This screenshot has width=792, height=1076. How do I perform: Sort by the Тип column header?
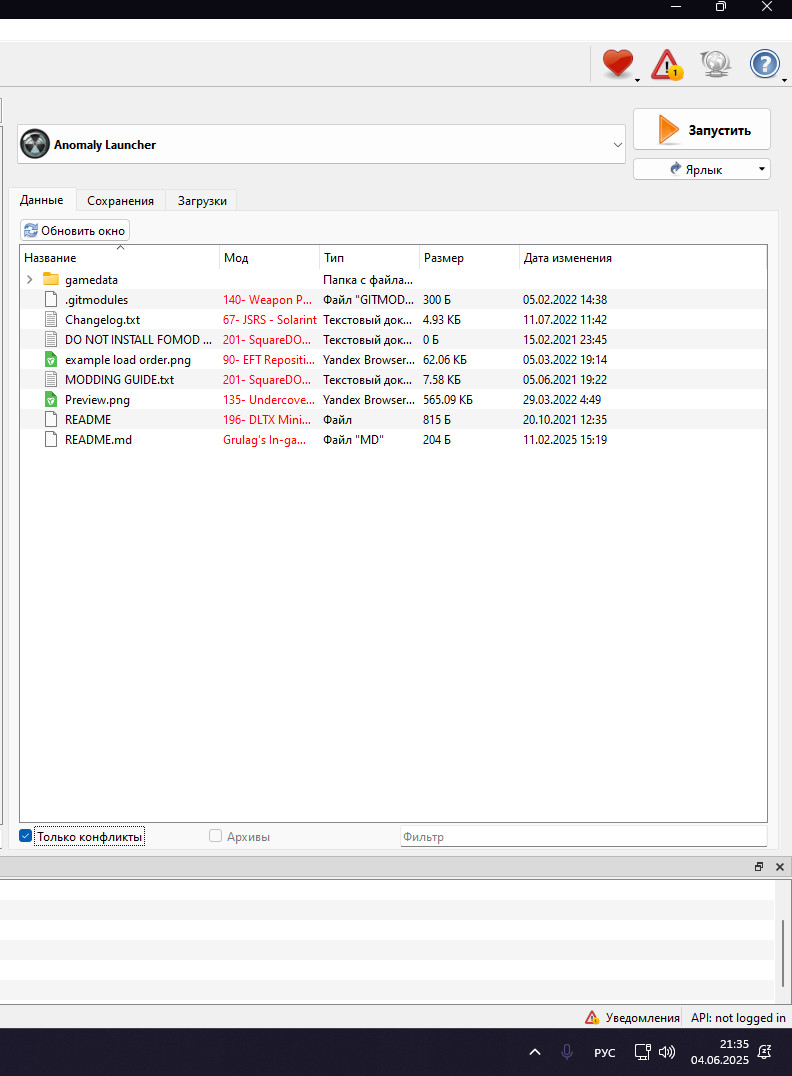[369, 257]
